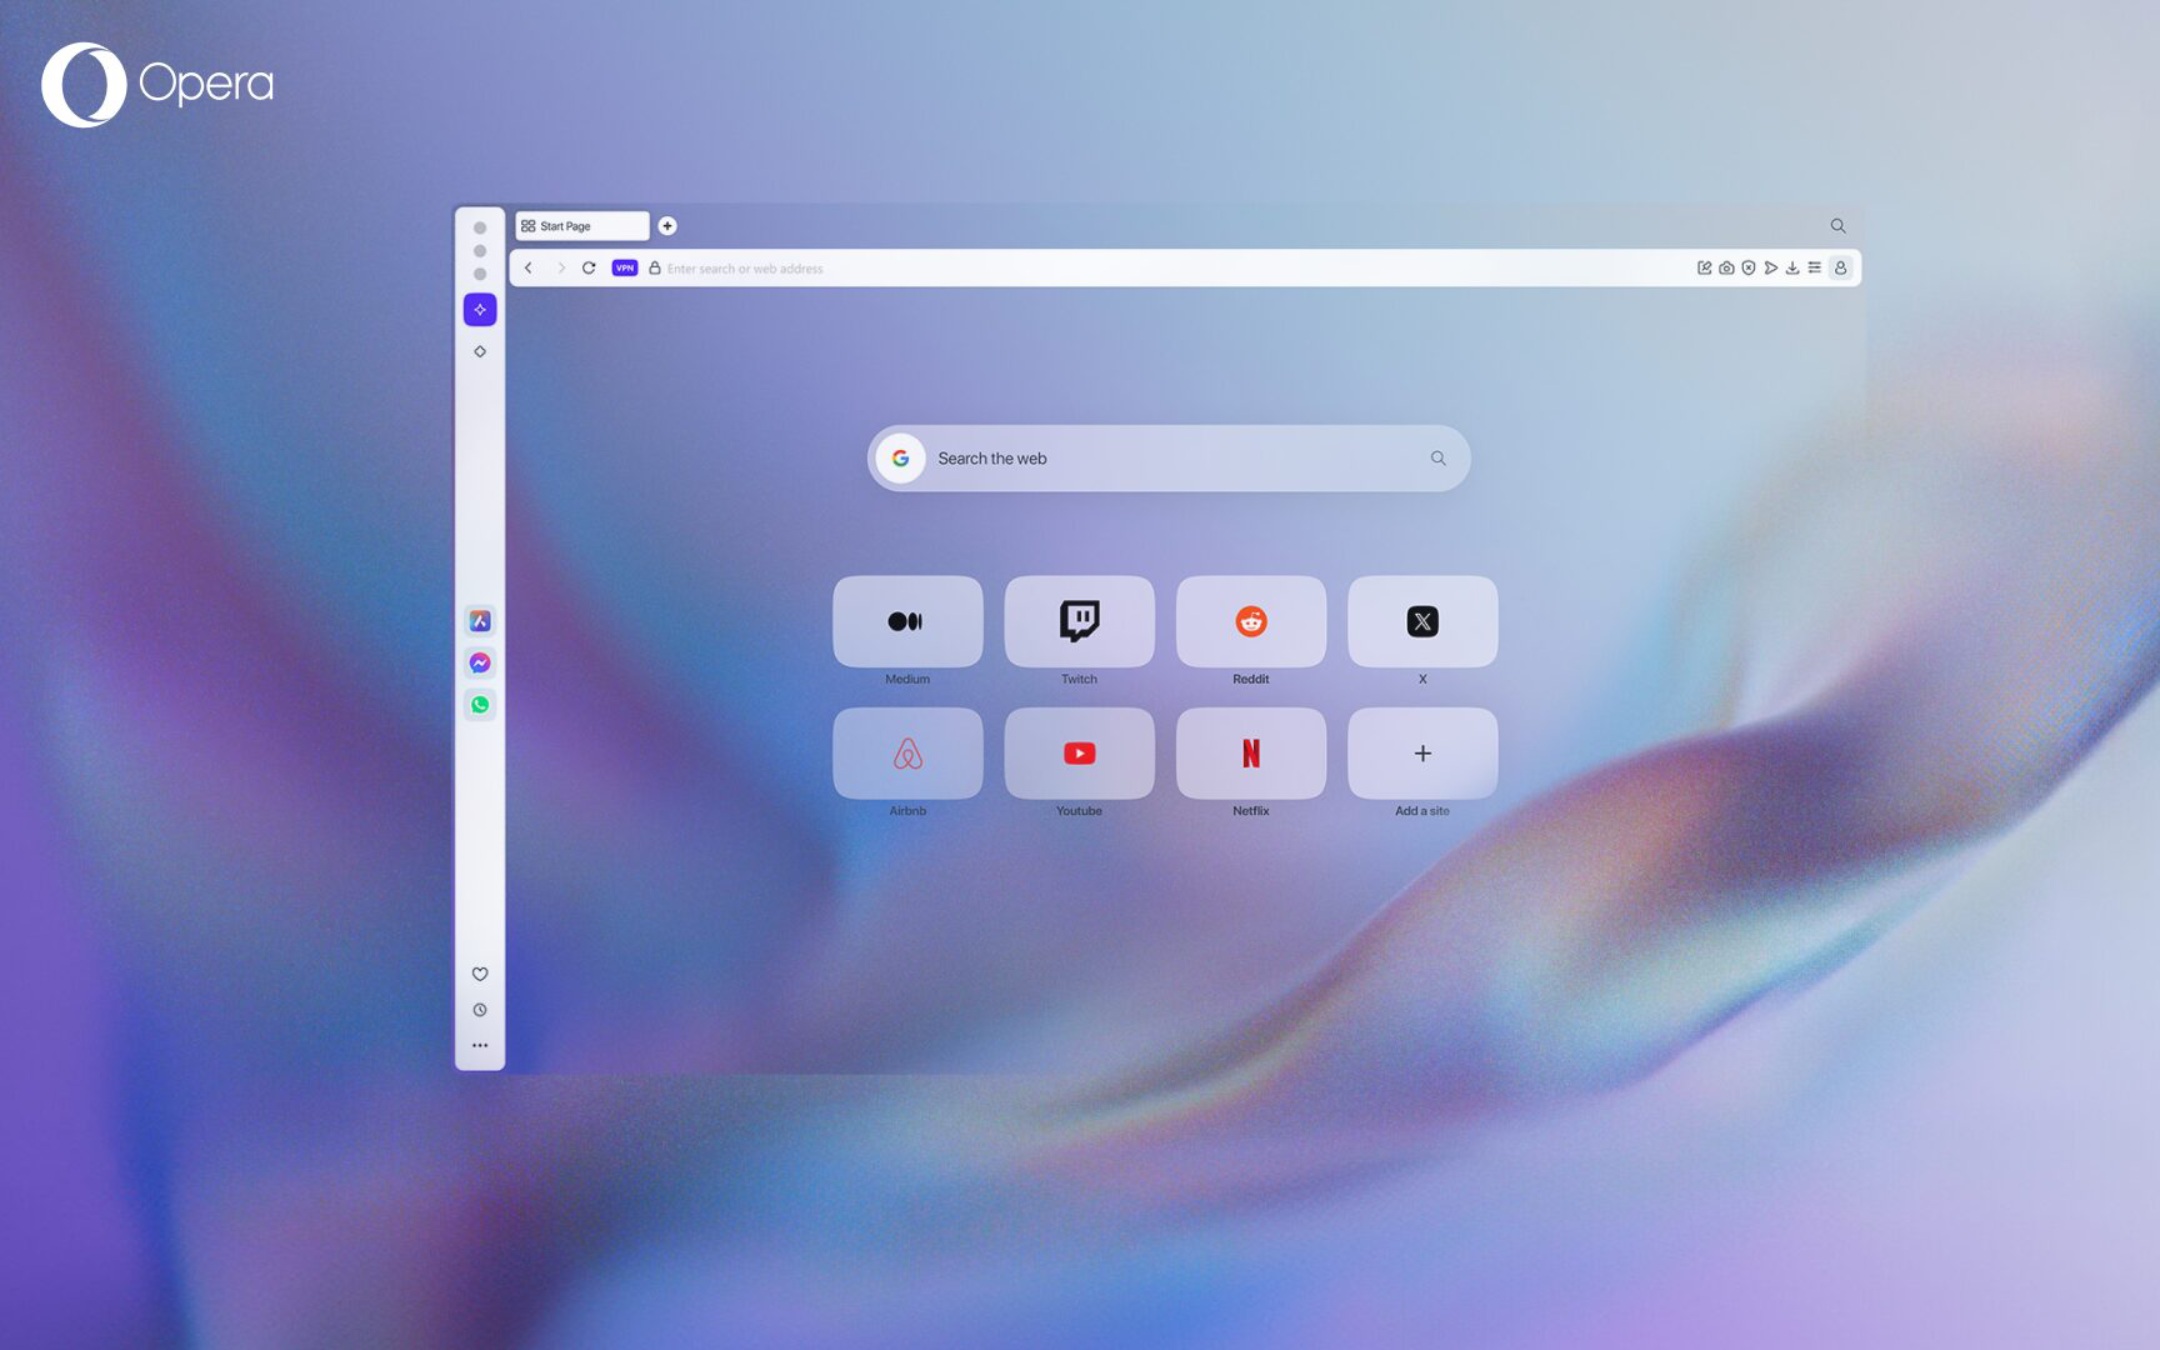Open history clock icon in sidebar
The width and height of the screenshot is (2160, 1350).
pos(480,1010)
